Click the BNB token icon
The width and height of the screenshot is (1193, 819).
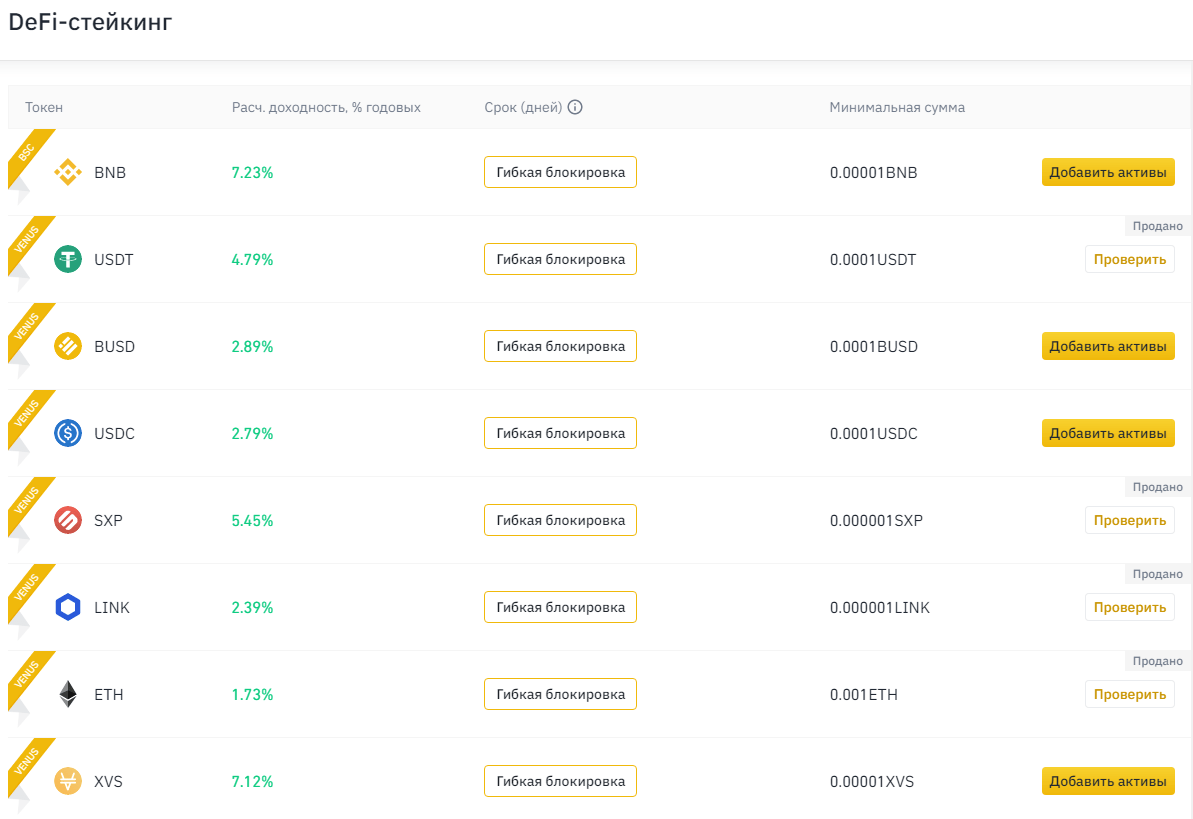click(x=68, y=172)
